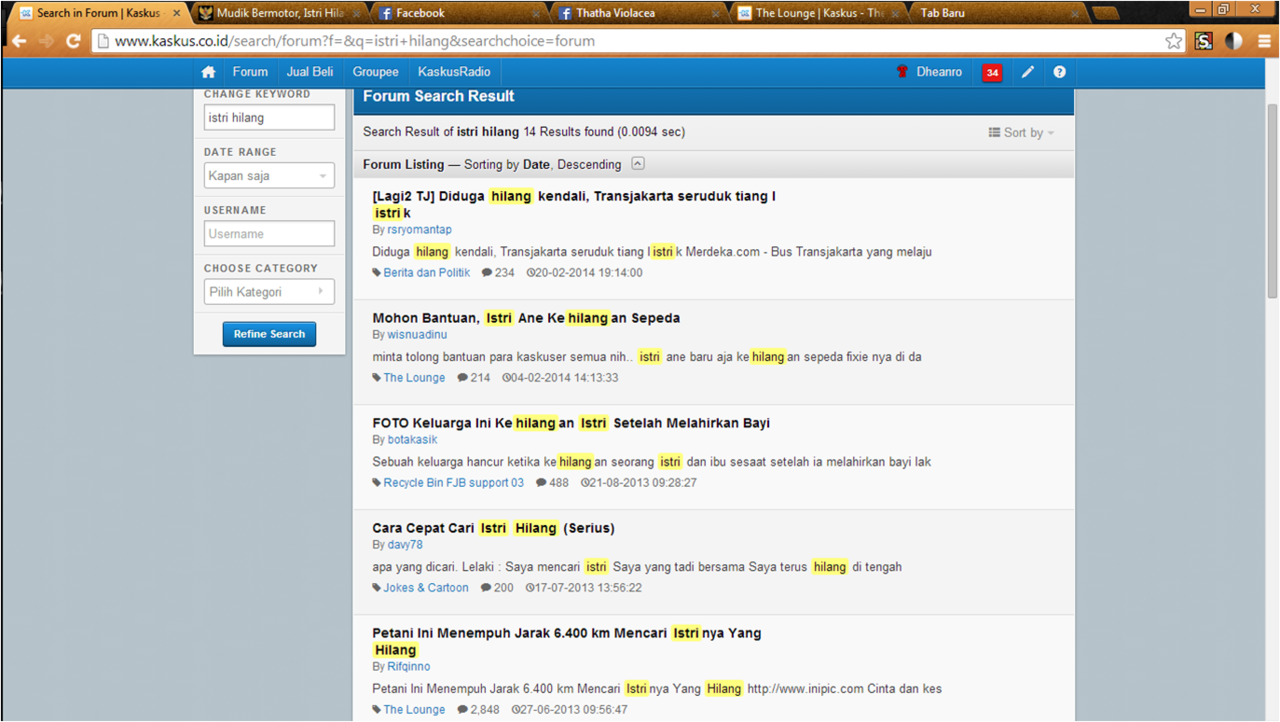Bookmark this page with star icon
This screenshot has width=1280, height=722.
point(1174,41)
